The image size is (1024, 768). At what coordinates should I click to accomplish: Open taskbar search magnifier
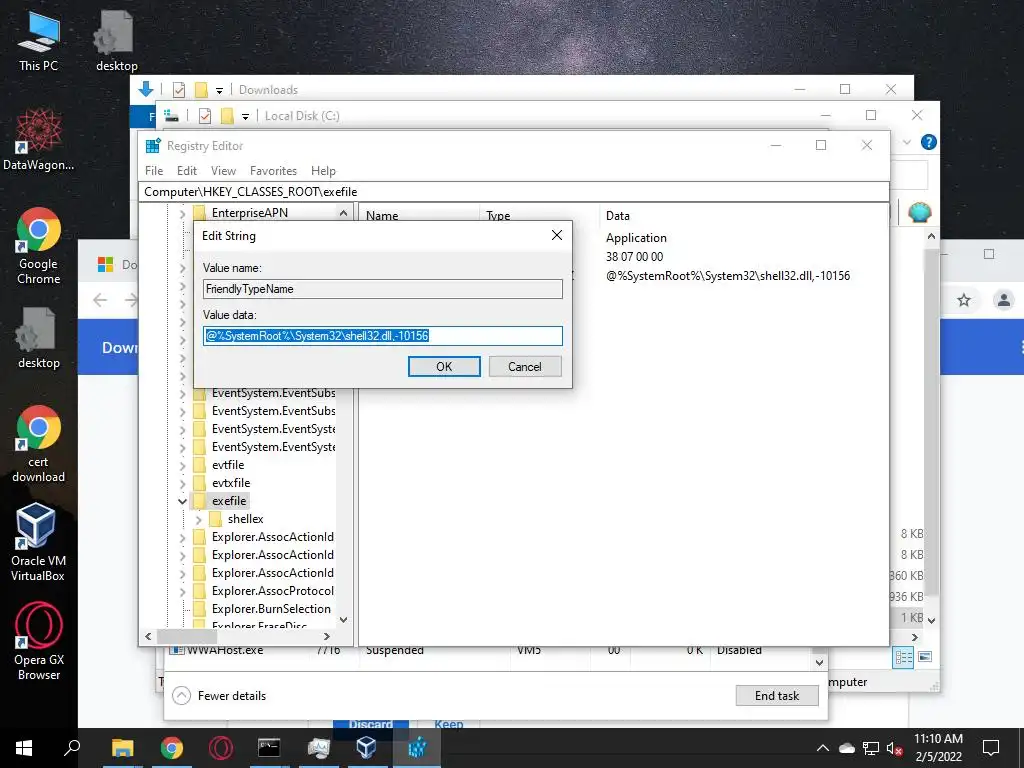tap(71, 748)
